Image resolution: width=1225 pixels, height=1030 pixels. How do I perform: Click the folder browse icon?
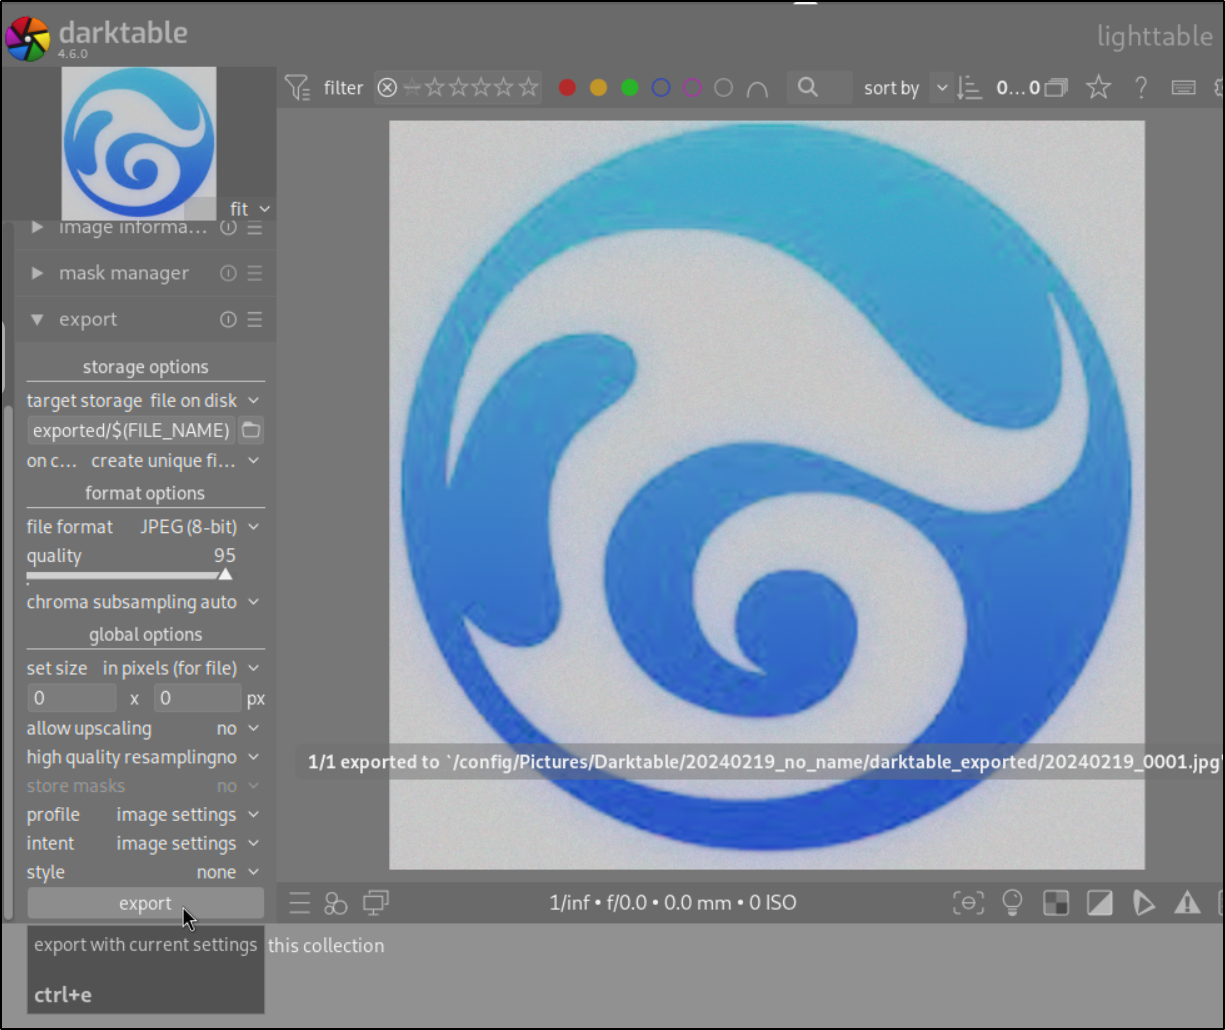pyautogui.click(x=251, y=431)
